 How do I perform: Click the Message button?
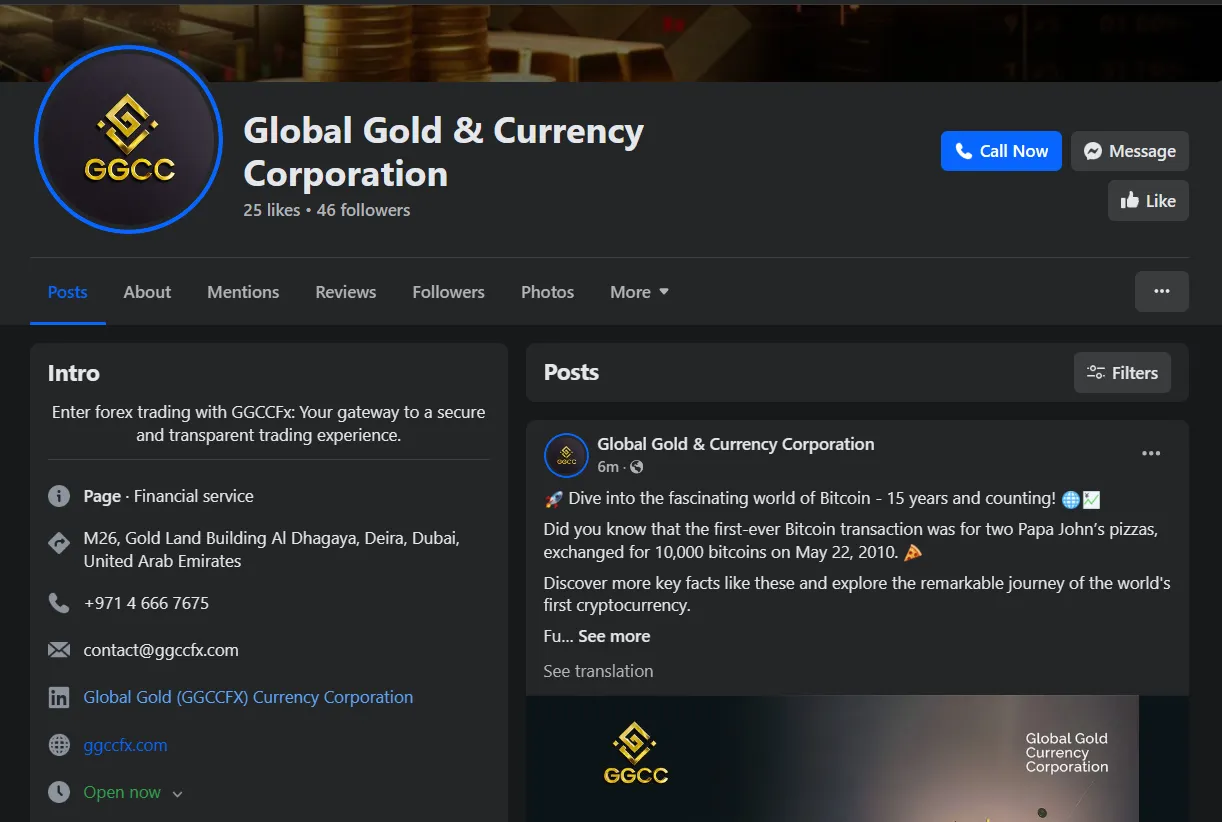tap(1130, 151)
